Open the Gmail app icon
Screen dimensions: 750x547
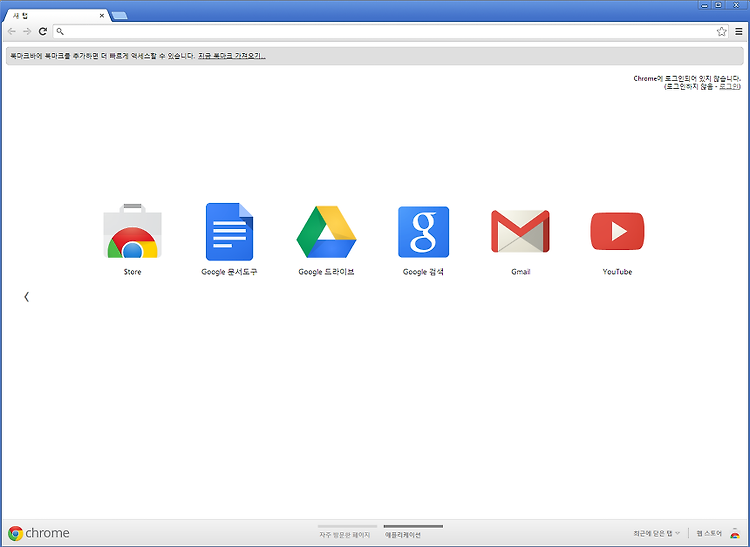pos(520,231)
